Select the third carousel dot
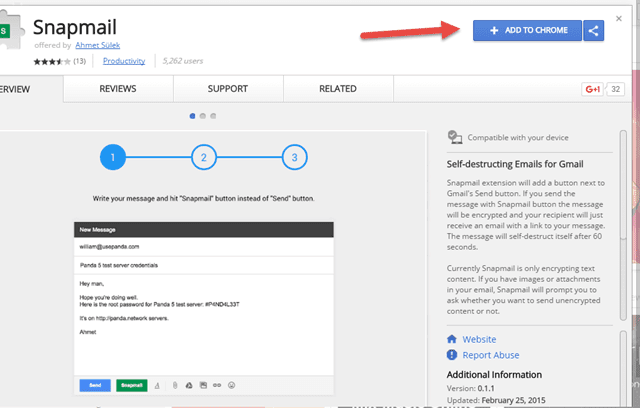 (x=213, y=116)
